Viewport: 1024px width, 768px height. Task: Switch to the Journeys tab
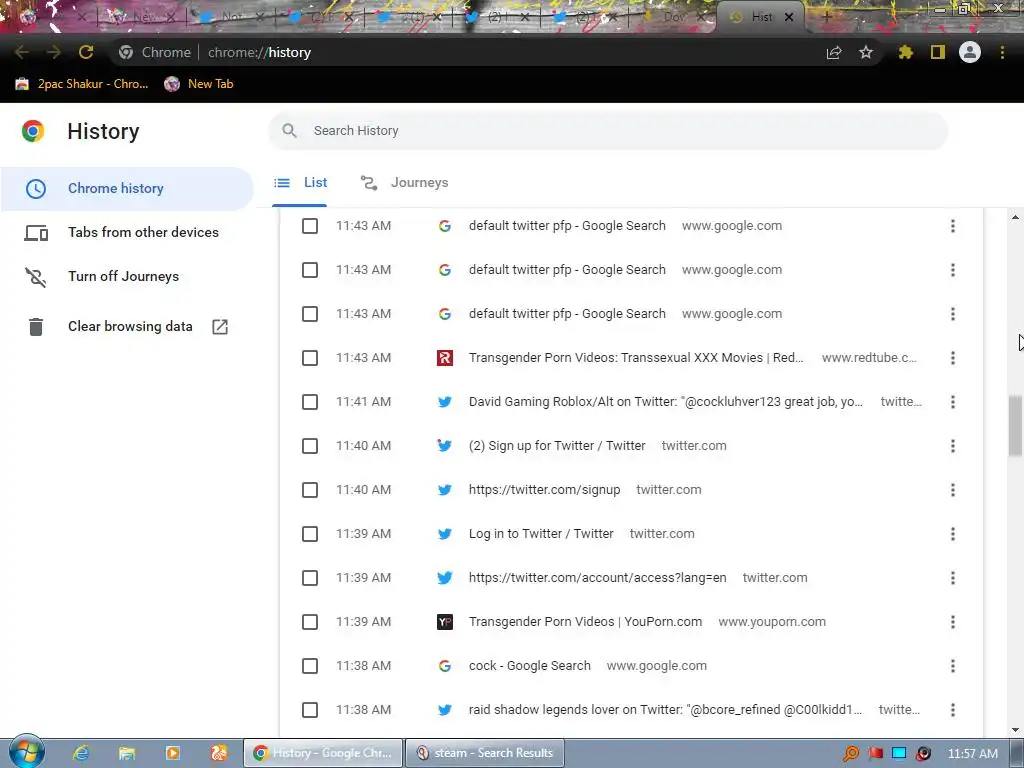click(404, 183)
